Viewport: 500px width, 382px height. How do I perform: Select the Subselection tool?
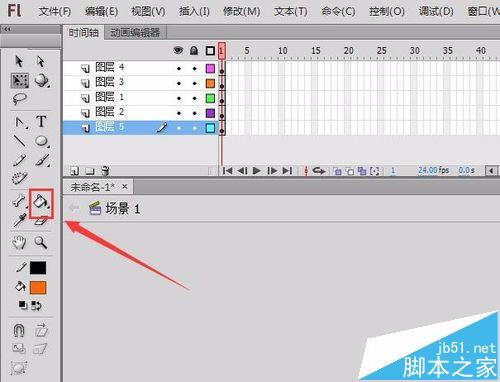coord(41,62)
